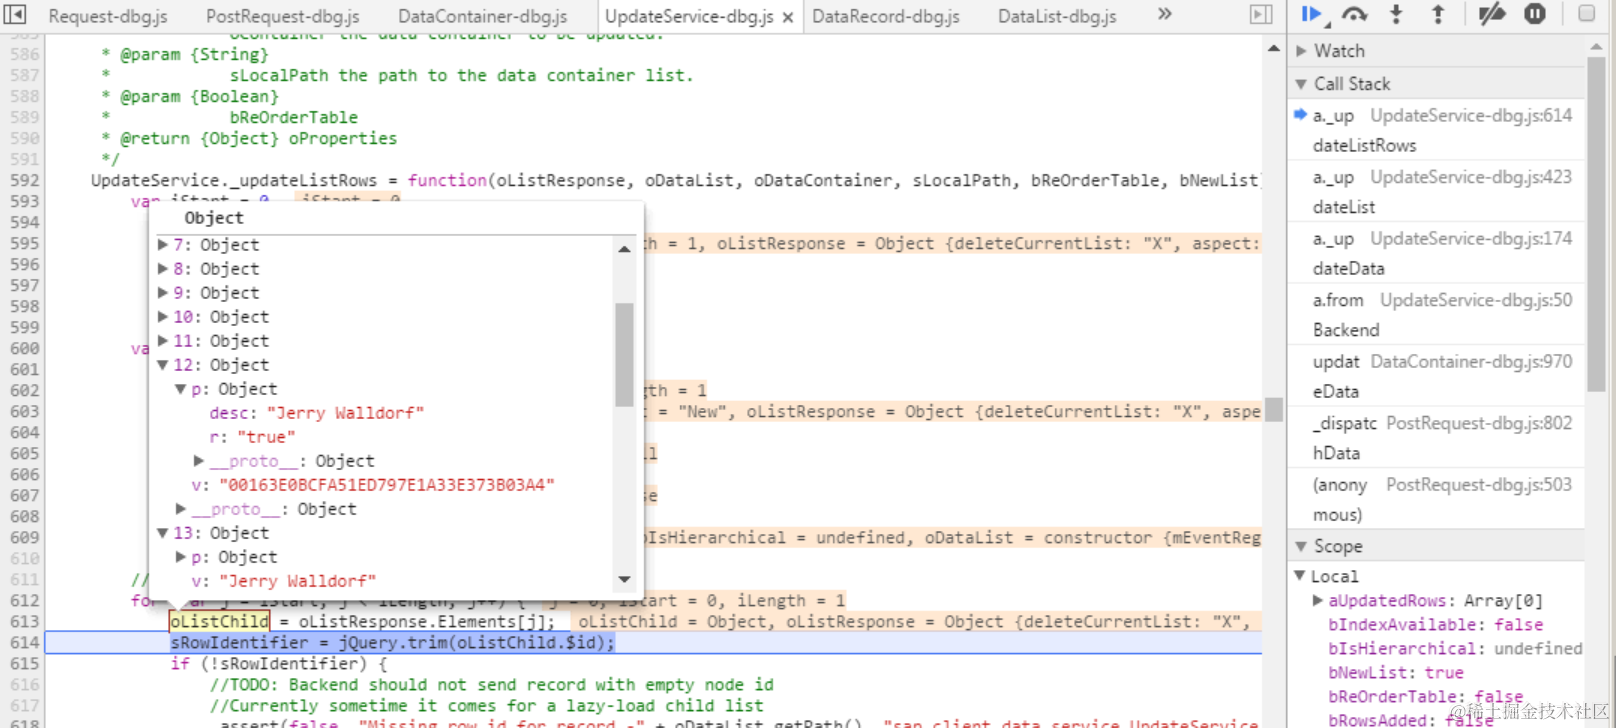Viewport: 1616px width, 728px height.
Task: Click bIndexAvailable: false in Scope
Action: tap(1435, 625)
